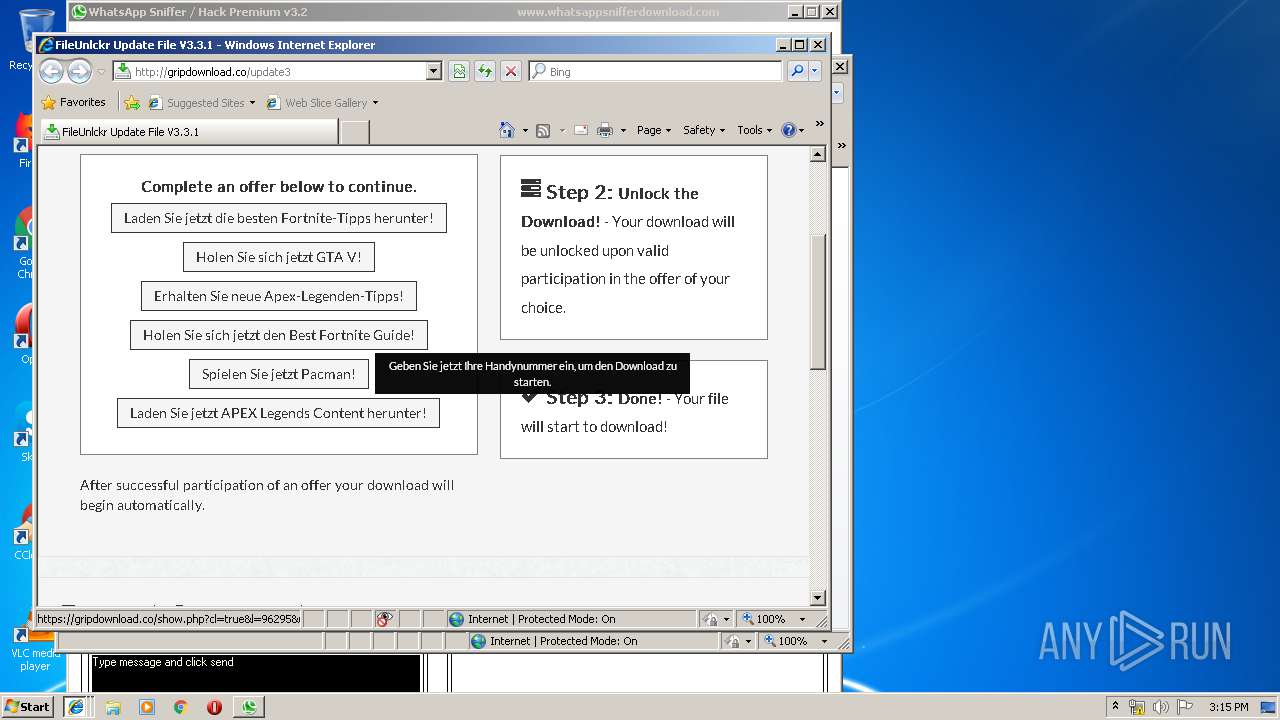The width and height of the screenshot is (1280, 720).
Task: Expand the address bar URL dropdown
Action: [433, 71]
